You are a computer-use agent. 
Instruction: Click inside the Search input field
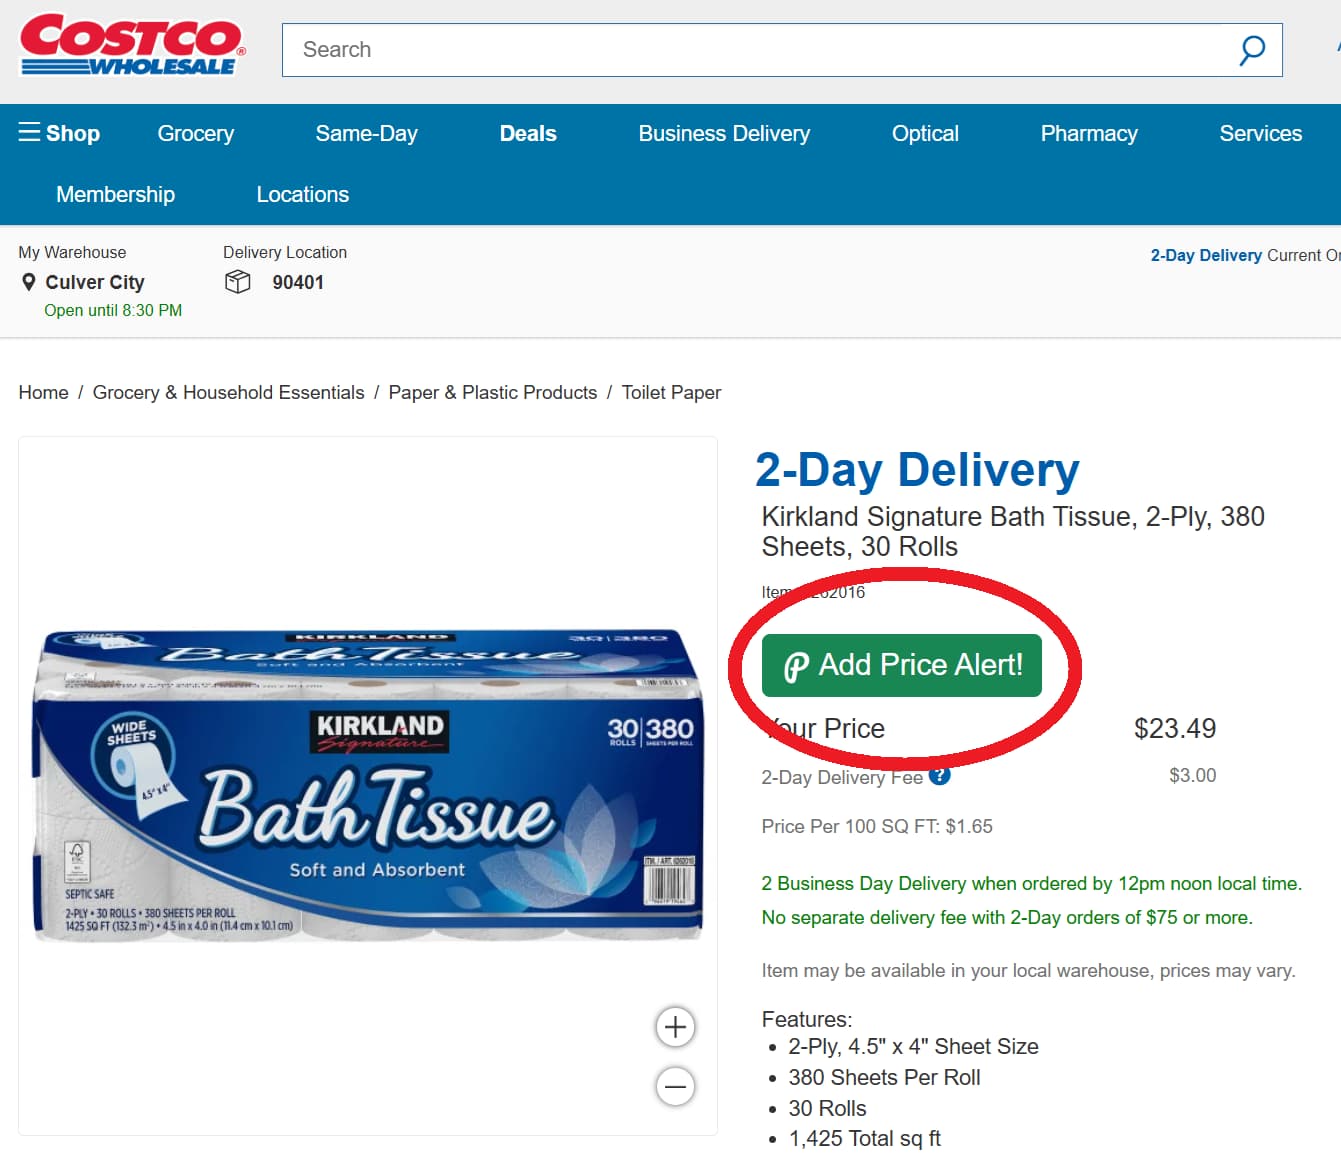click(700, 49)
